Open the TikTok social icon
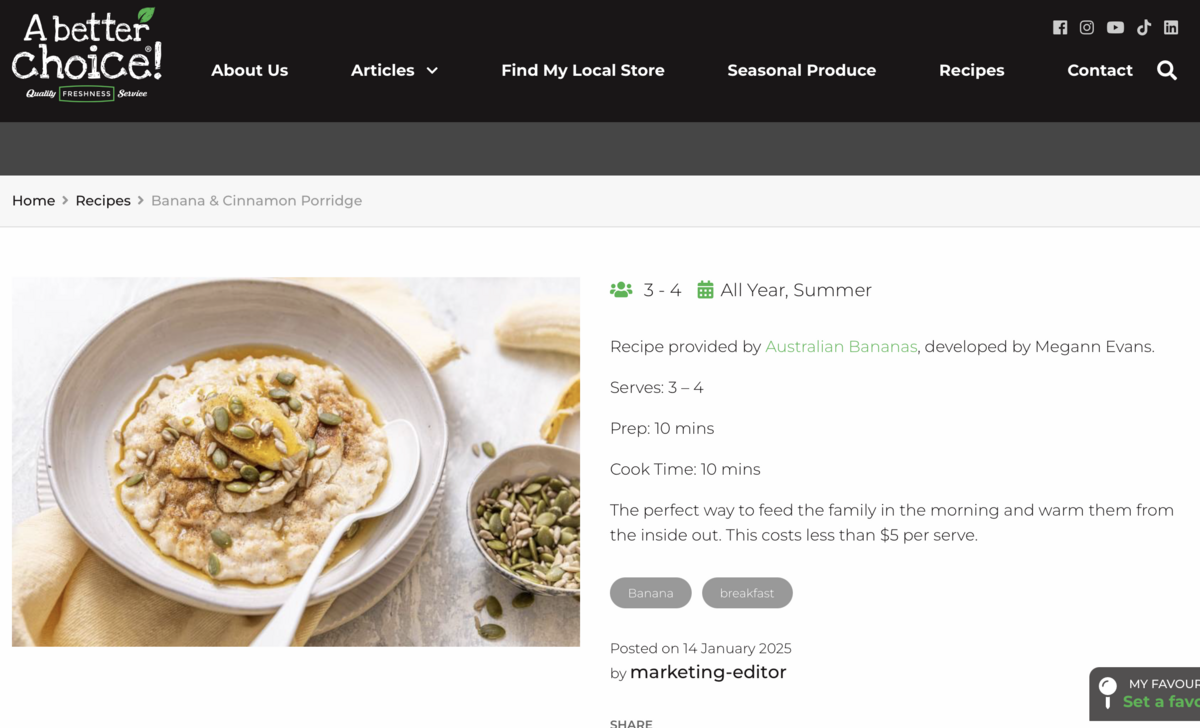 (x=1144, y=28)
